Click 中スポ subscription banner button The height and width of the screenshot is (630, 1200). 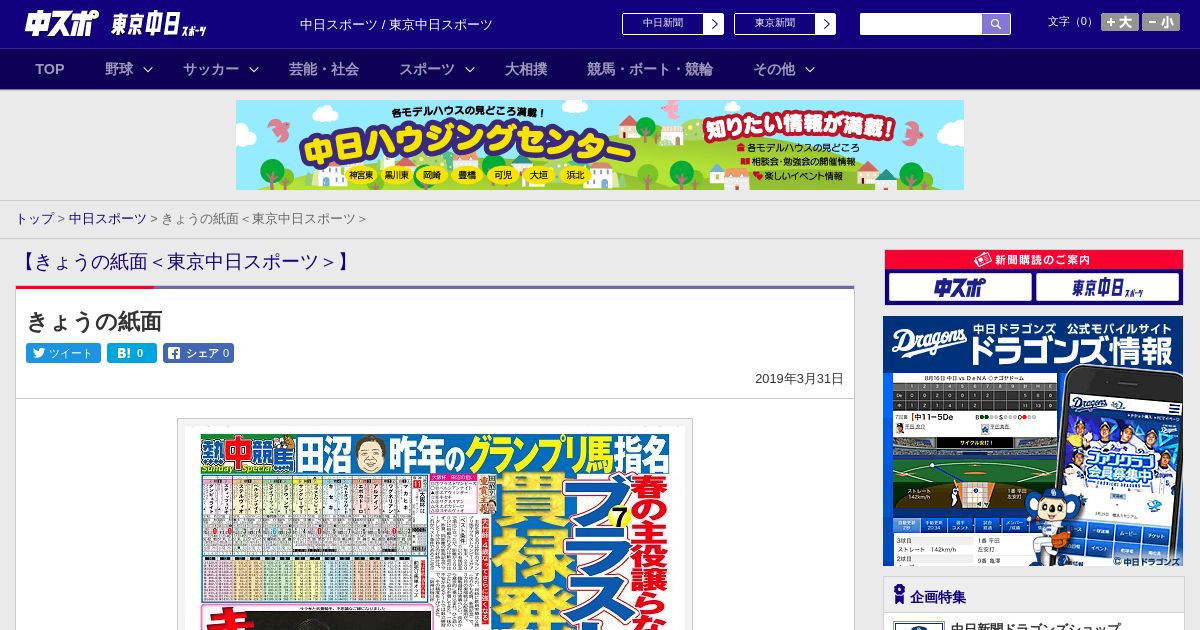coord(960,288)
